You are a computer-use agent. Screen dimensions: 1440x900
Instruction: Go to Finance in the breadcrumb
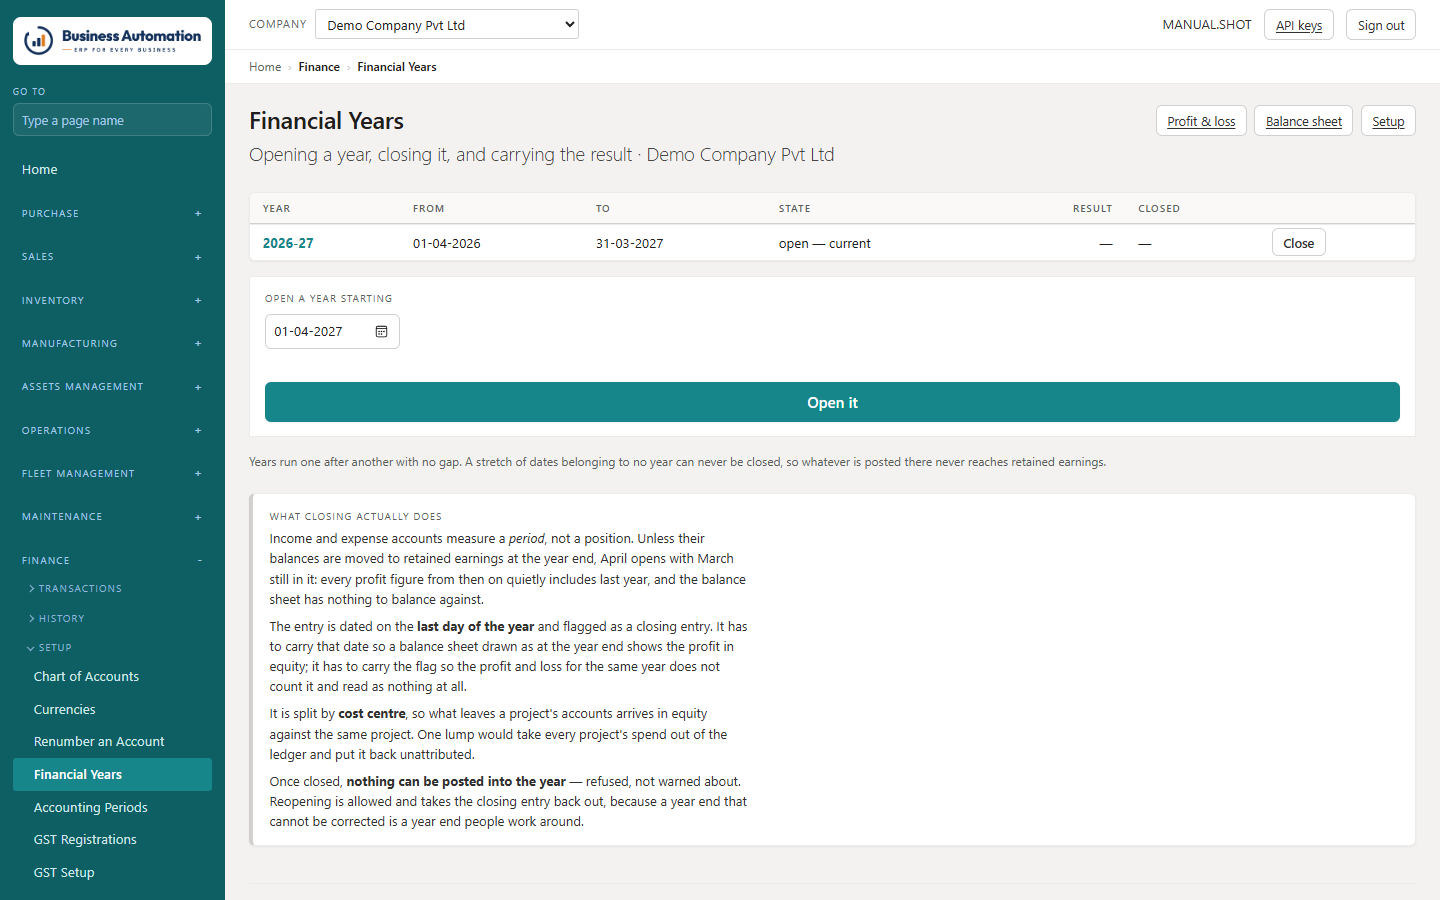pyautogui.click(x=319, y=67)
